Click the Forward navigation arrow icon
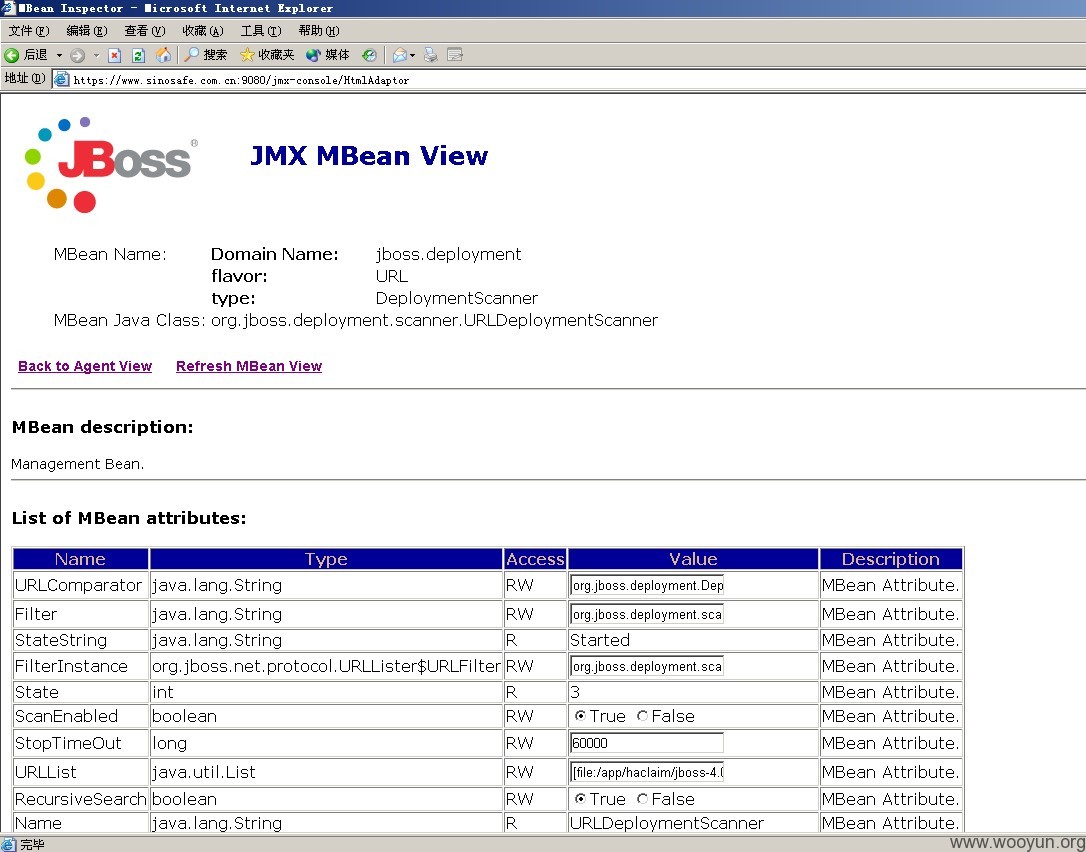Image resolution: width=1086 pixels, height=852 pixels. (78, 55)
